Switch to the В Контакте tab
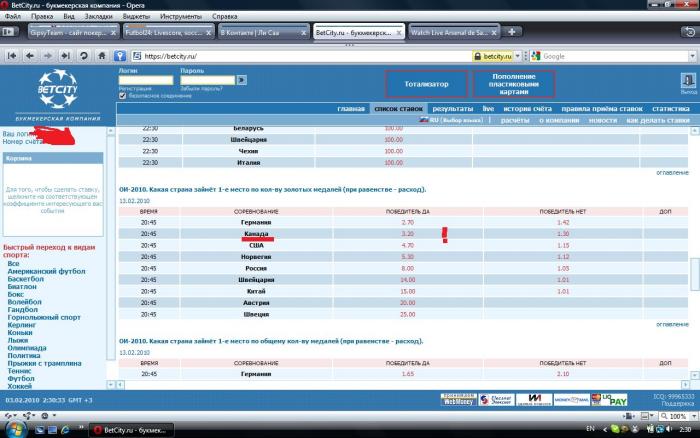The height and width of the screenshot is (438, 700). (263, 32)
